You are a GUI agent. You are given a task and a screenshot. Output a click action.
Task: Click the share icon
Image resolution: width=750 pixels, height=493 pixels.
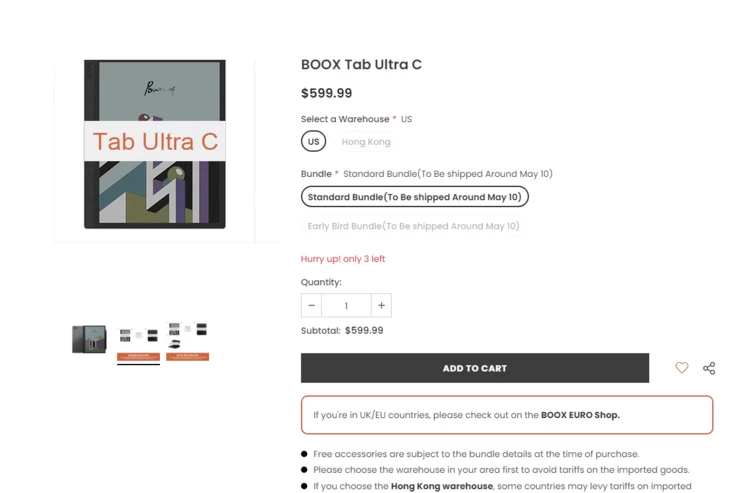pyautogui.click(x=709, y=368)
